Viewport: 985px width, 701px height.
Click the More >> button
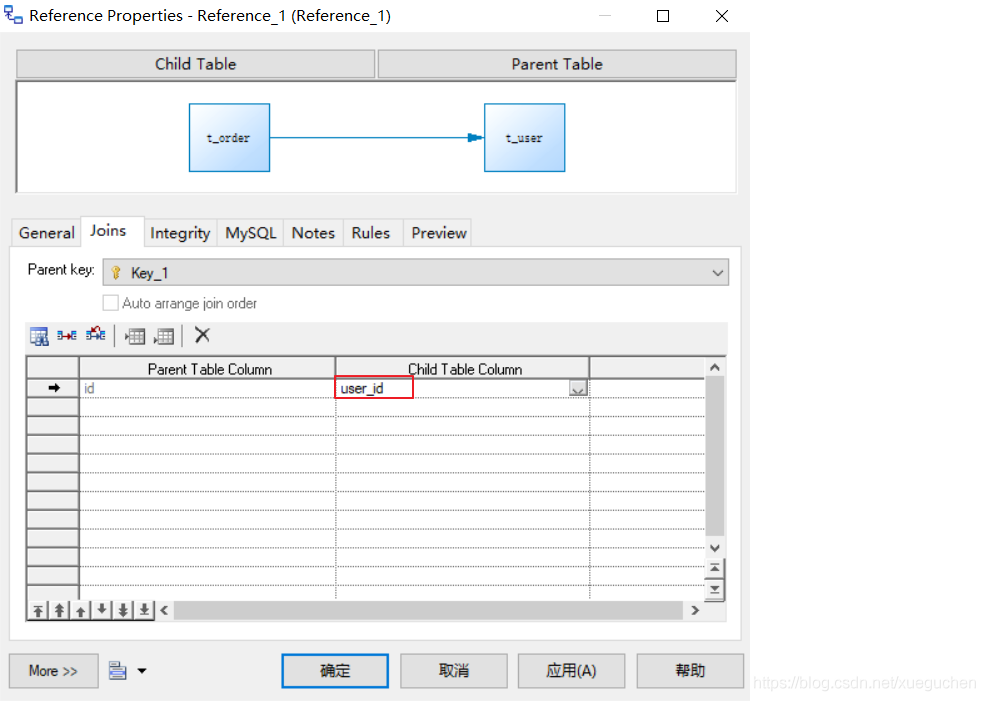pos(53,671)
